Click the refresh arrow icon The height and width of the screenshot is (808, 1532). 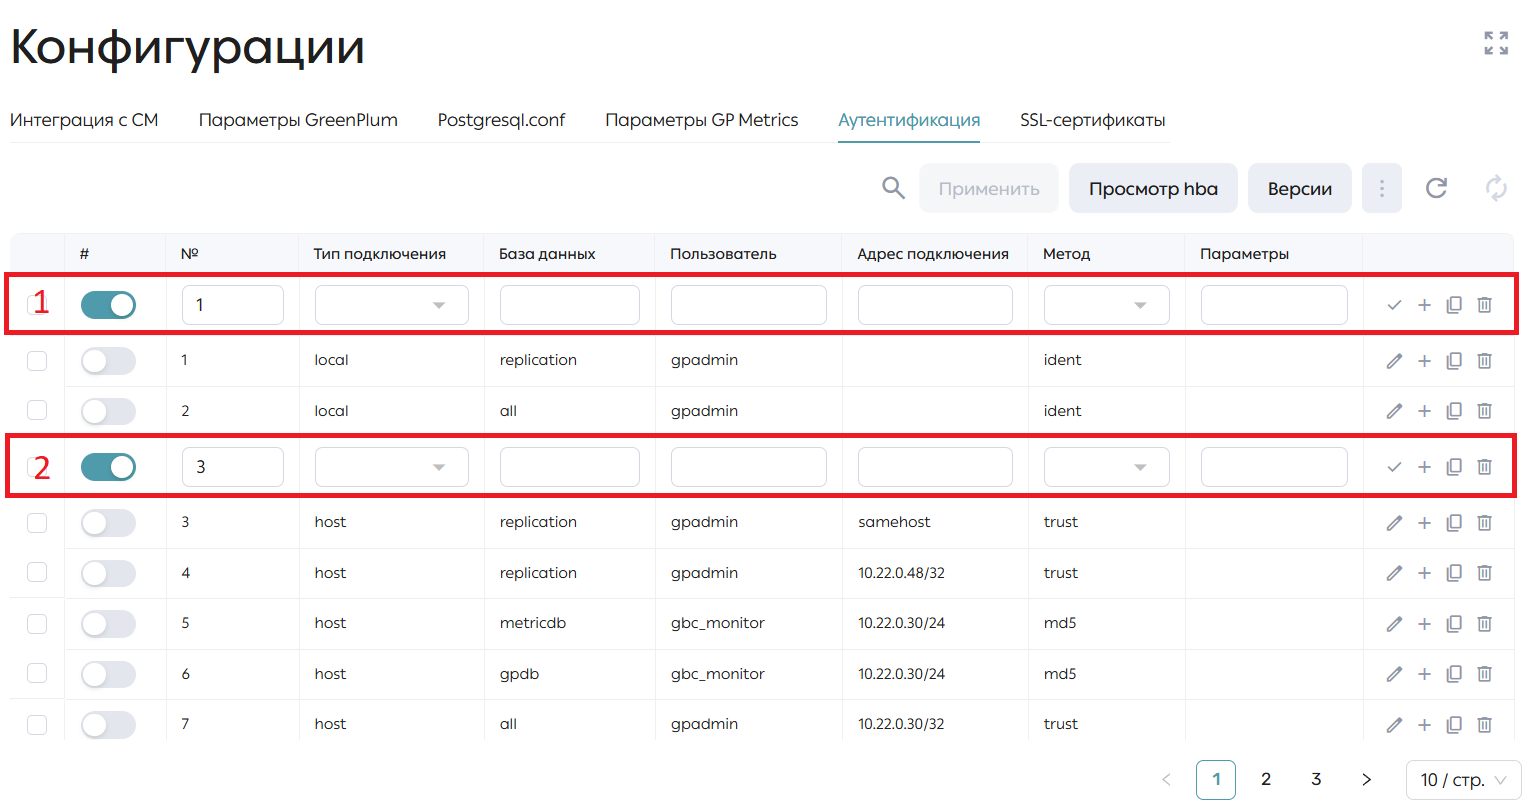(1436, 188)
